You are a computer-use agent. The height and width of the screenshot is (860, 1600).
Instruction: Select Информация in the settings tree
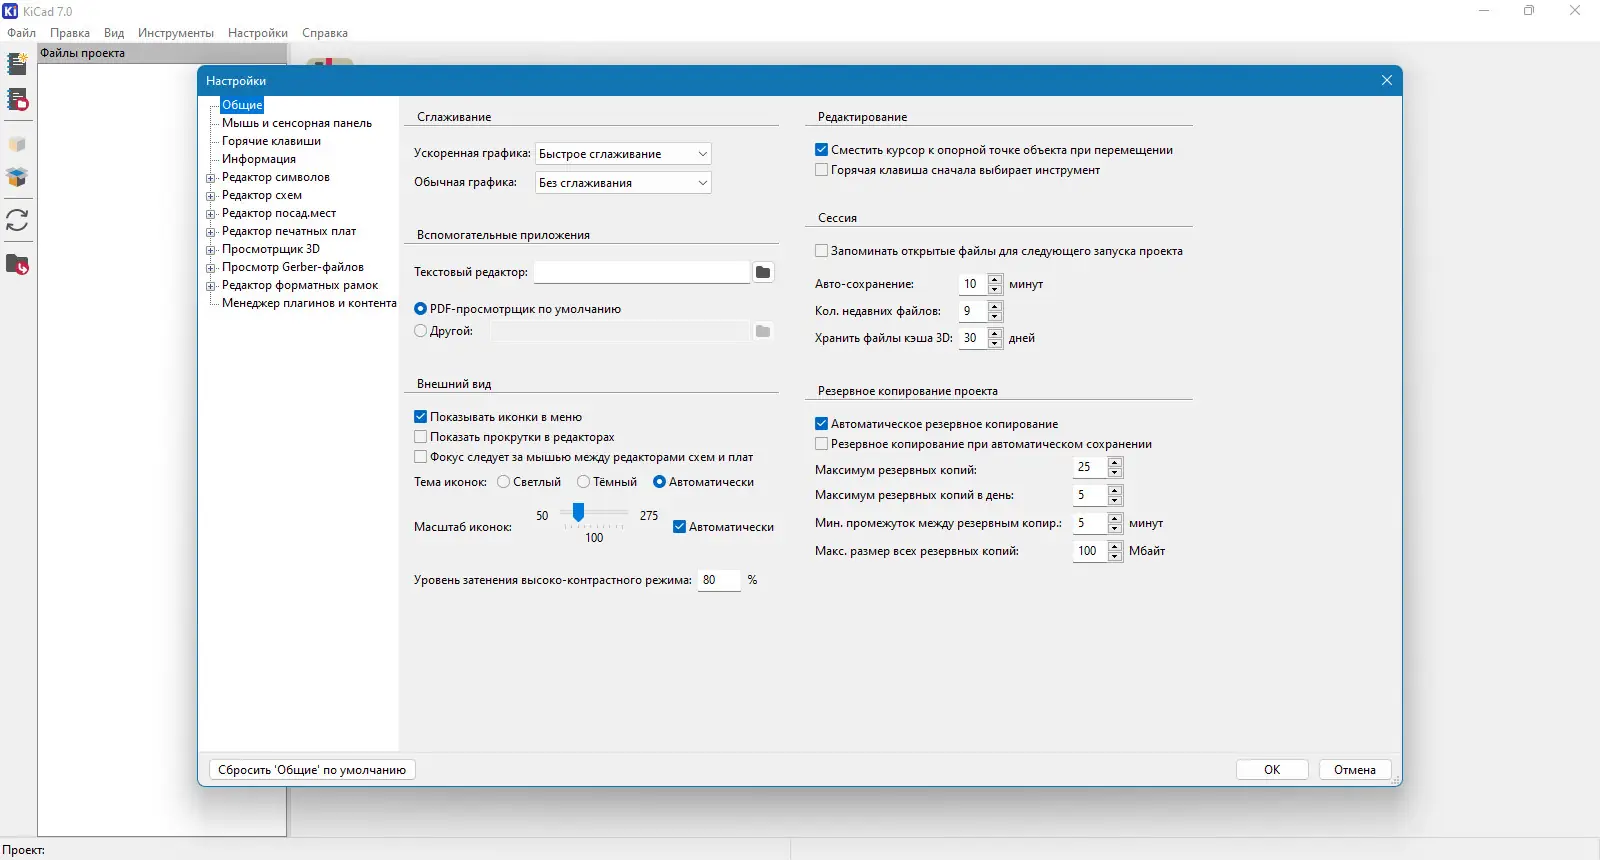tap(259, 159)
